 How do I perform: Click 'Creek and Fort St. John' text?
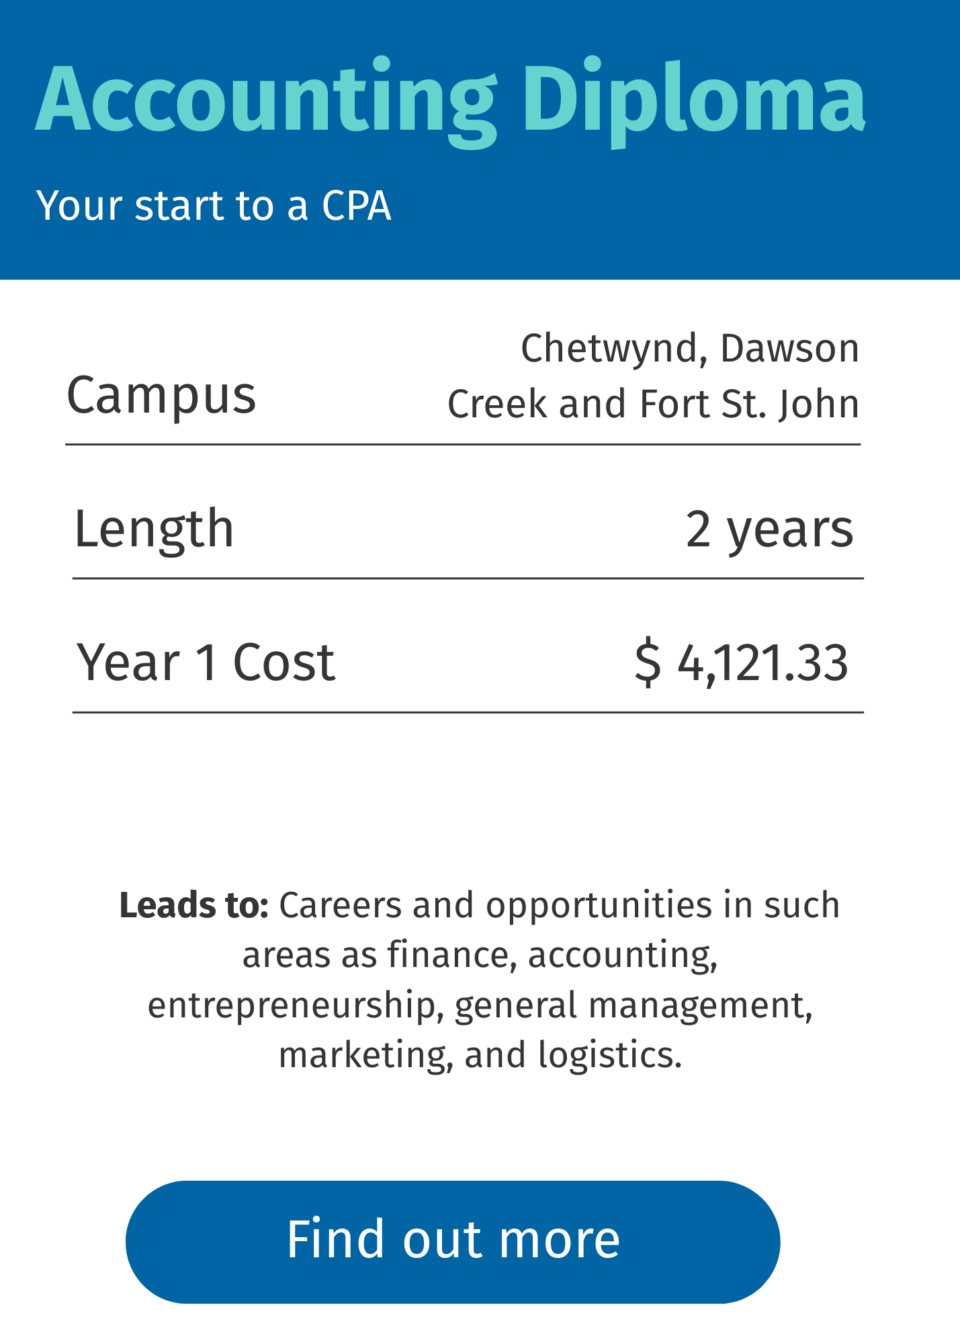pos(653,404)
